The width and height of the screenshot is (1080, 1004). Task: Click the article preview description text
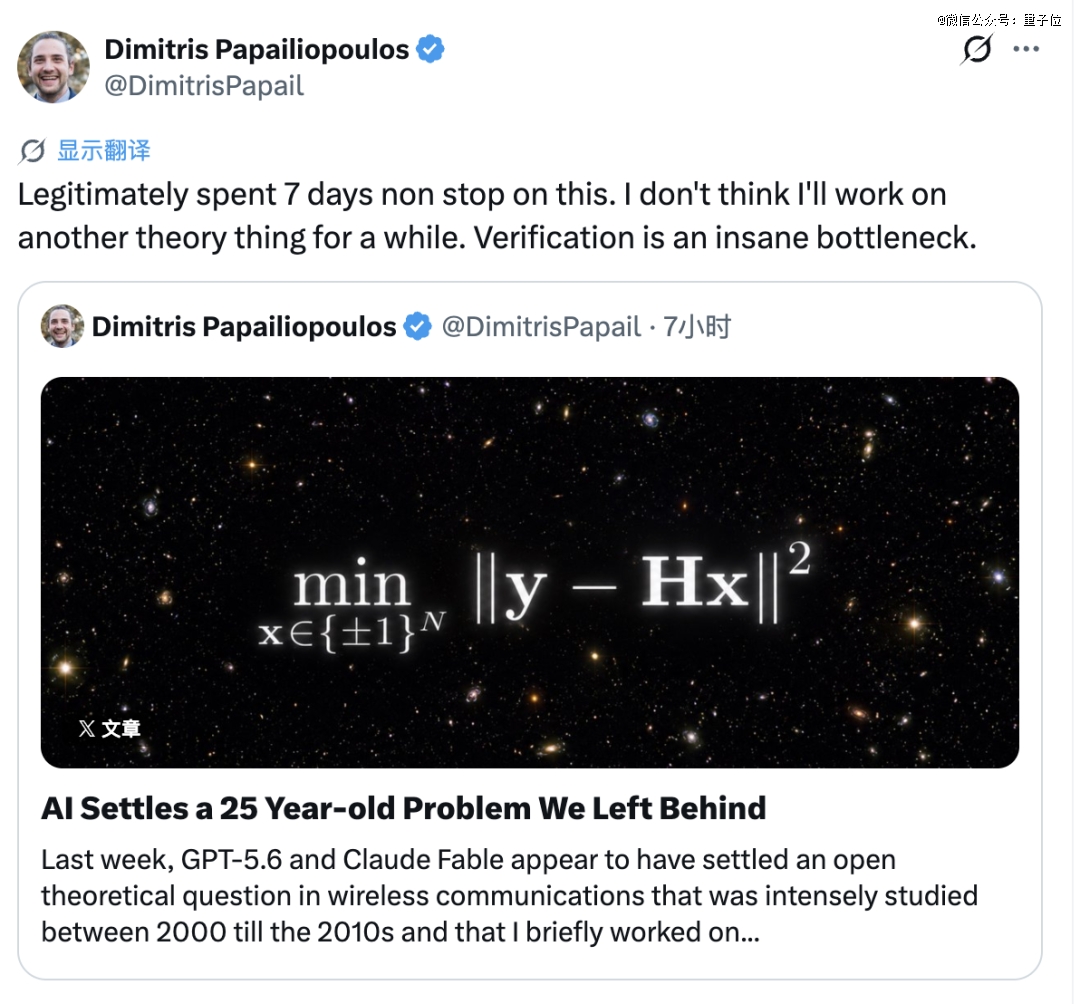[x=509, y=896]
